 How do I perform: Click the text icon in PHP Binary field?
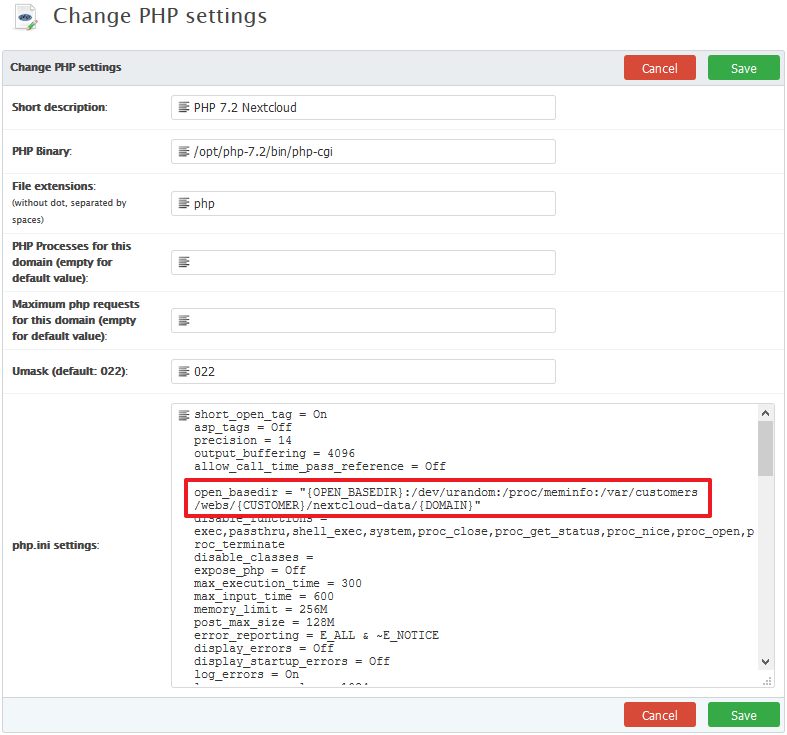coord(184,152)
